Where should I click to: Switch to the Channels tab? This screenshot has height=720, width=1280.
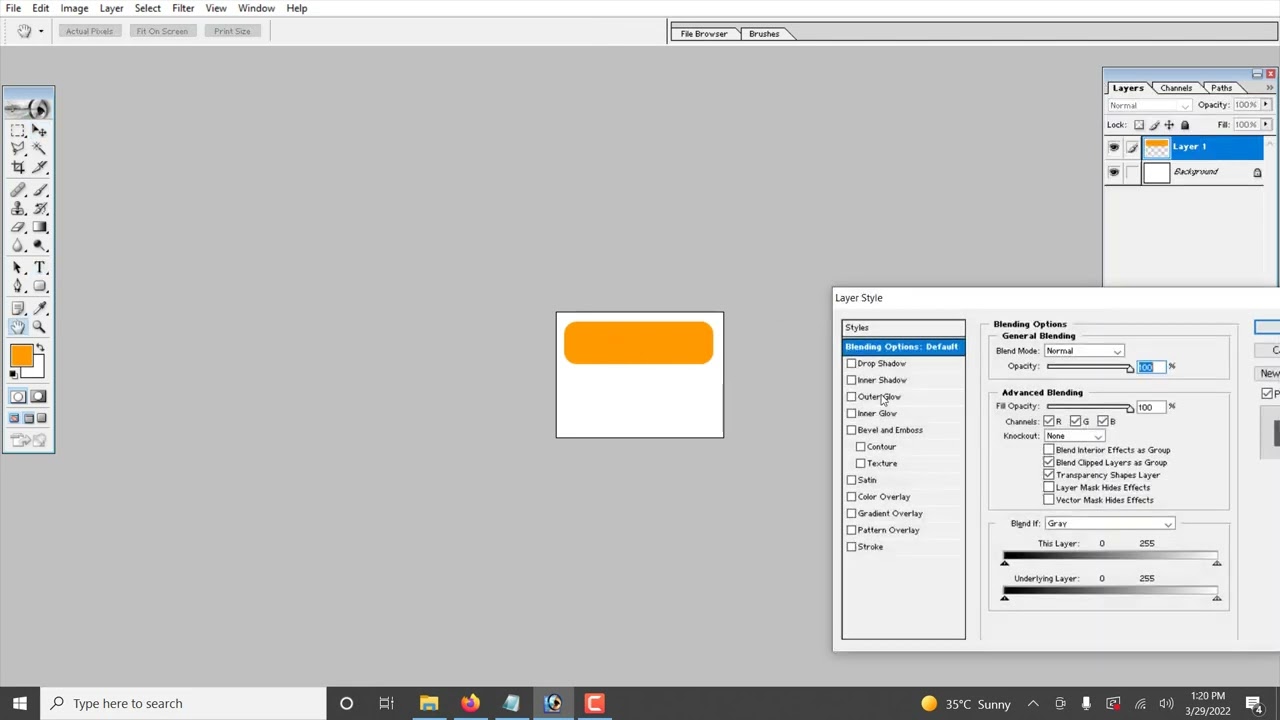(1176, 88)
